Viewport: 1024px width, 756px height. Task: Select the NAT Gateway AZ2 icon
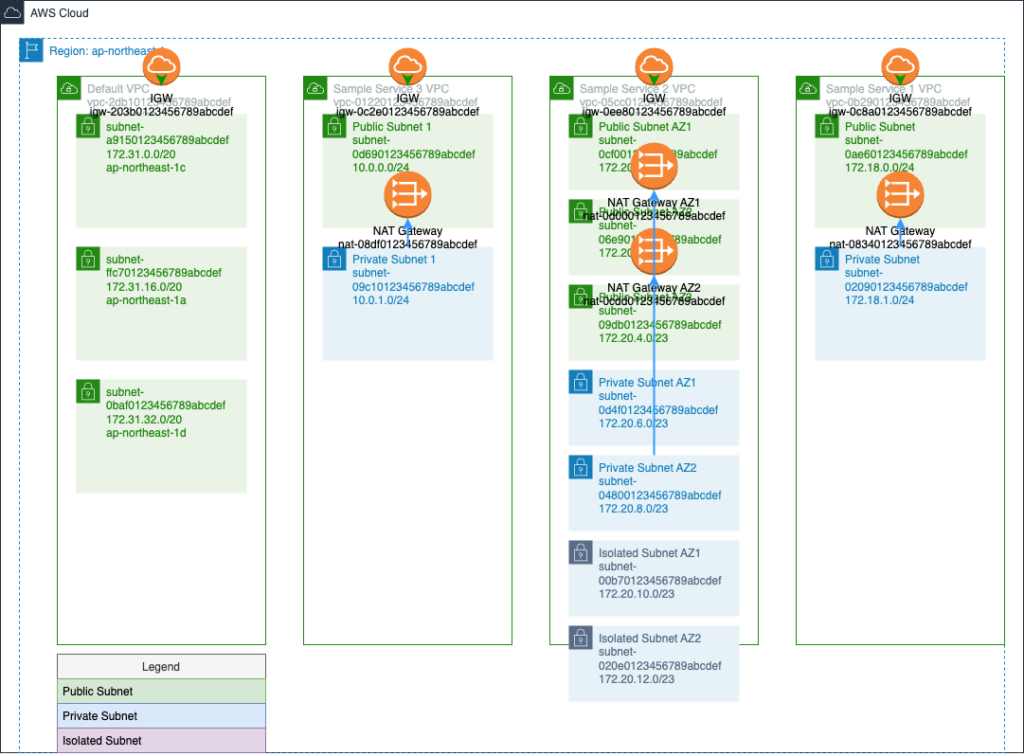tap(654, 251)
